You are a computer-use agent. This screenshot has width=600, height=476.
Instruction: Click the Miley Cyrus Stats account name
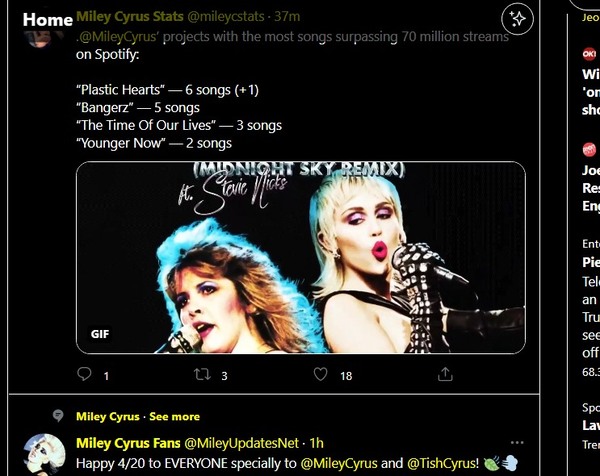tap(130, 16)
